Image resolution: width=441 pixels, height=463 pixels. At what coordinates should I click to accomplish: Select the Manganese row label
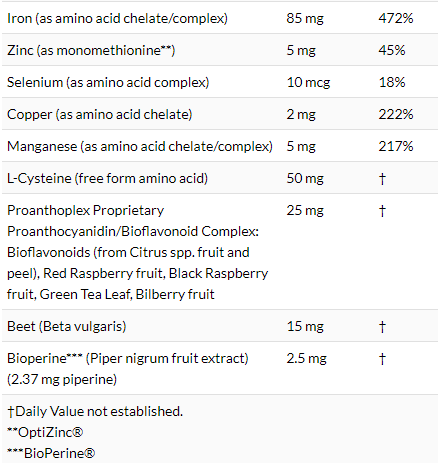(140, 146)
